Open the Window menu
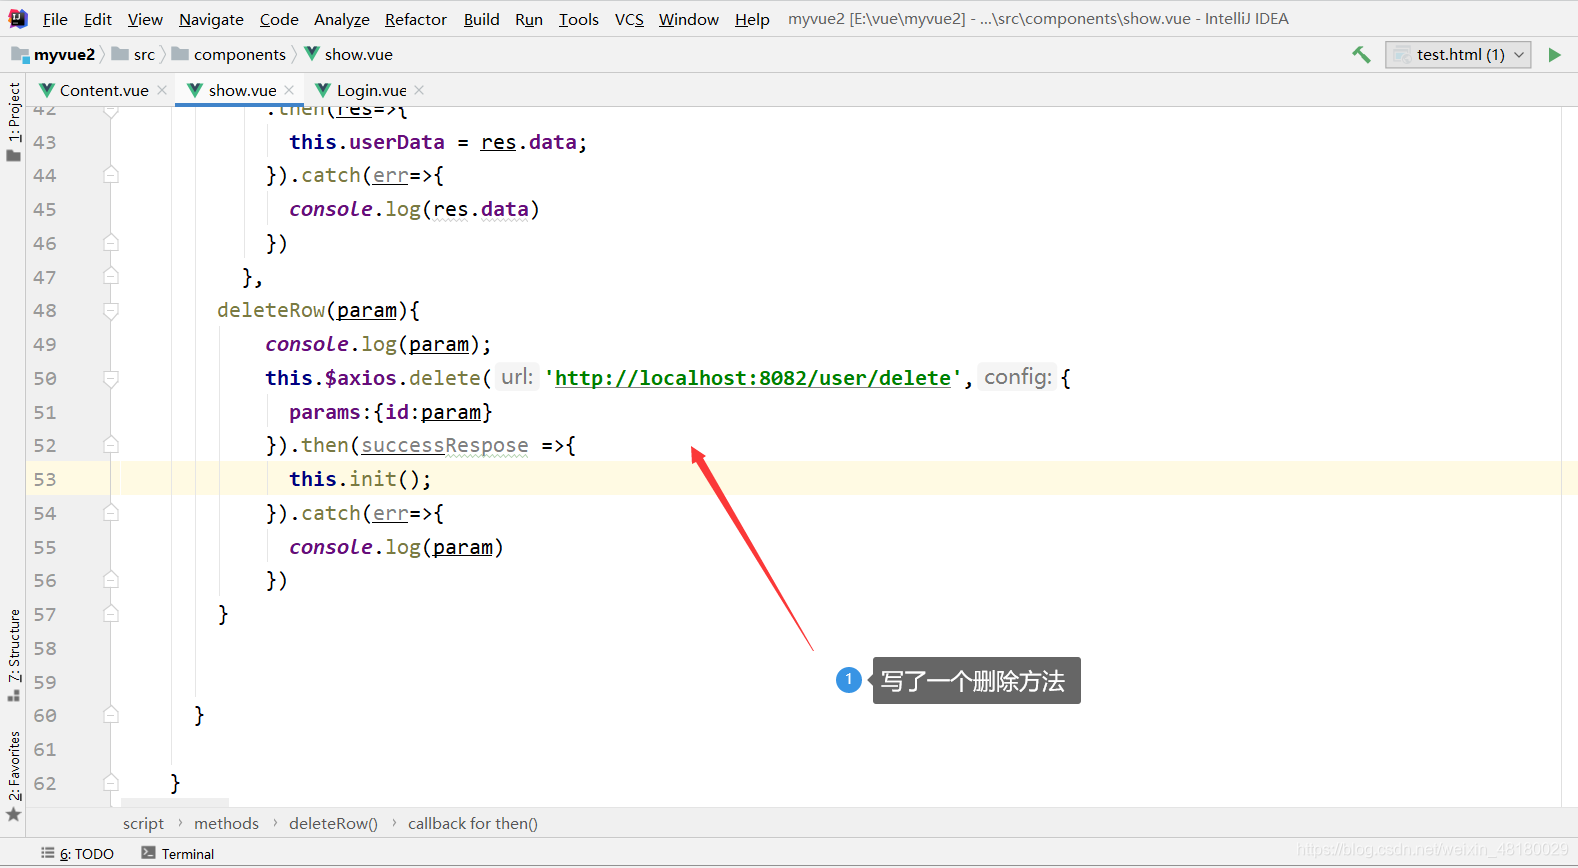The width and height of the screenshot is (1578, 868). coord(688,19)
